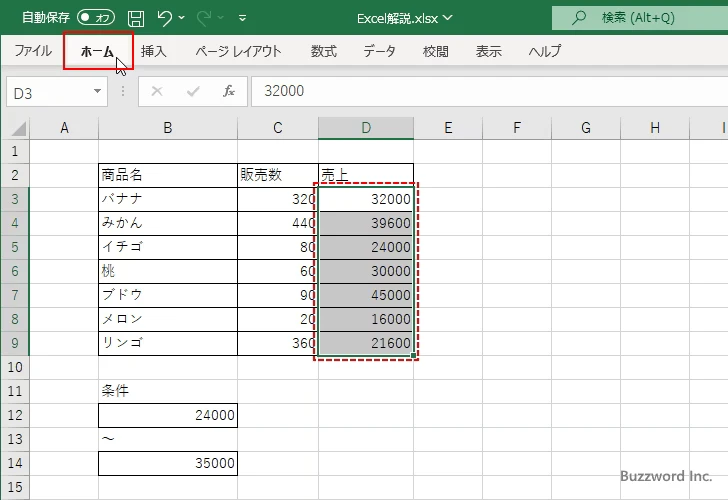
Task: Click the formula bar showing 32000
Action: click(489, 91)
